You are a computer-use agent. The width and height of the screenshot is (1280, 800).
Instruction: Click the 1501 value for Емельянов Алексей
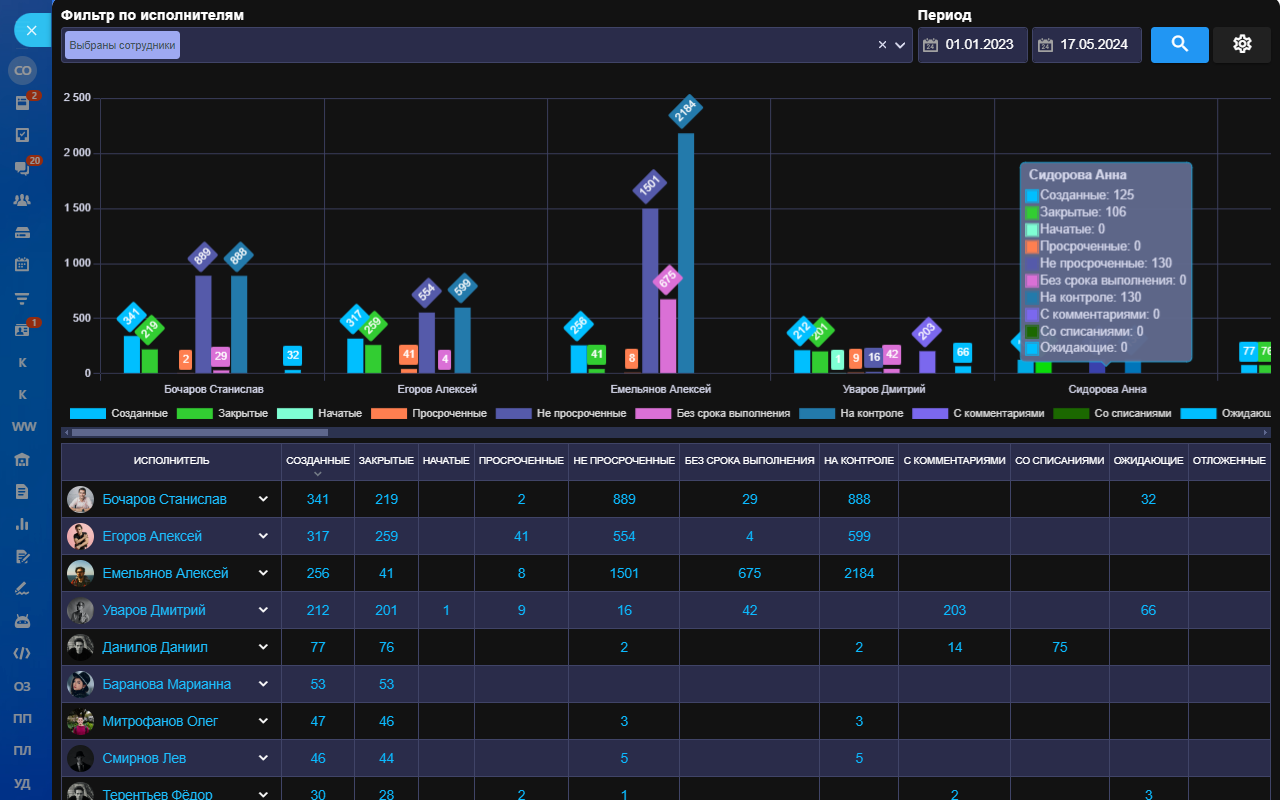[624, 573]
